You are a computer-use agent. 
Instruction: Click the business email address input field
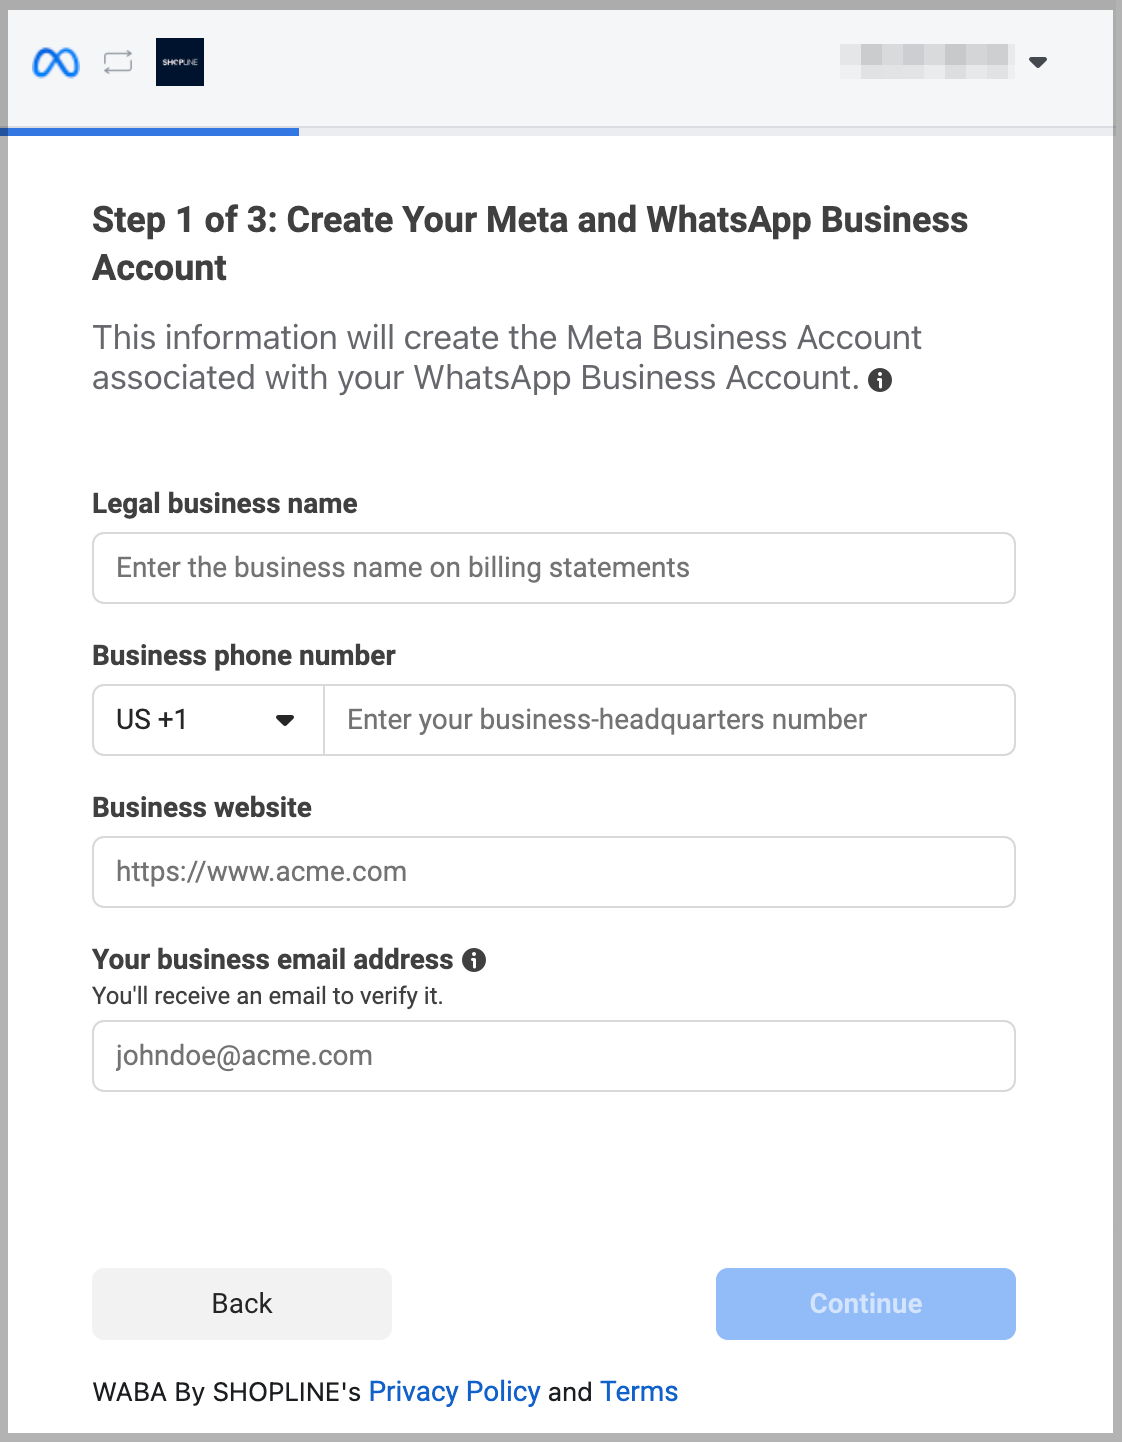tap(553, 1055)
